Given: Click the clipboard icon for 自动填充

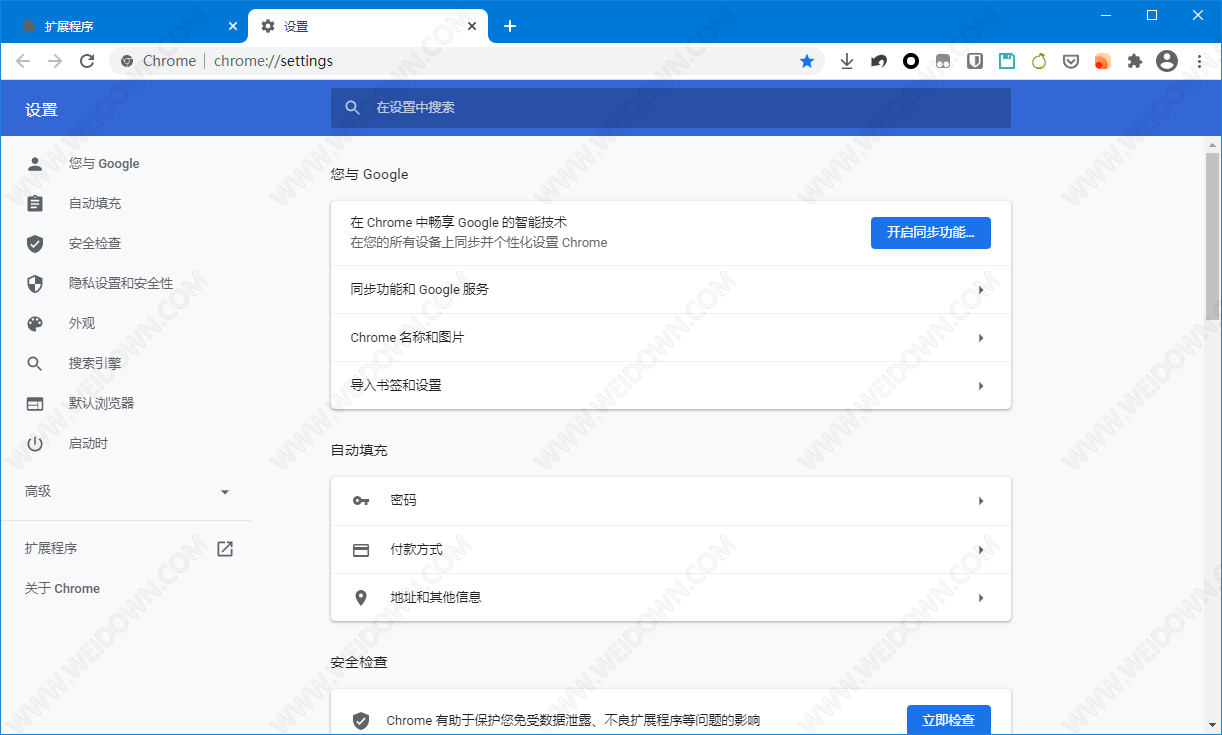Looking at the screenshot, I should click(x=35, y=203).
